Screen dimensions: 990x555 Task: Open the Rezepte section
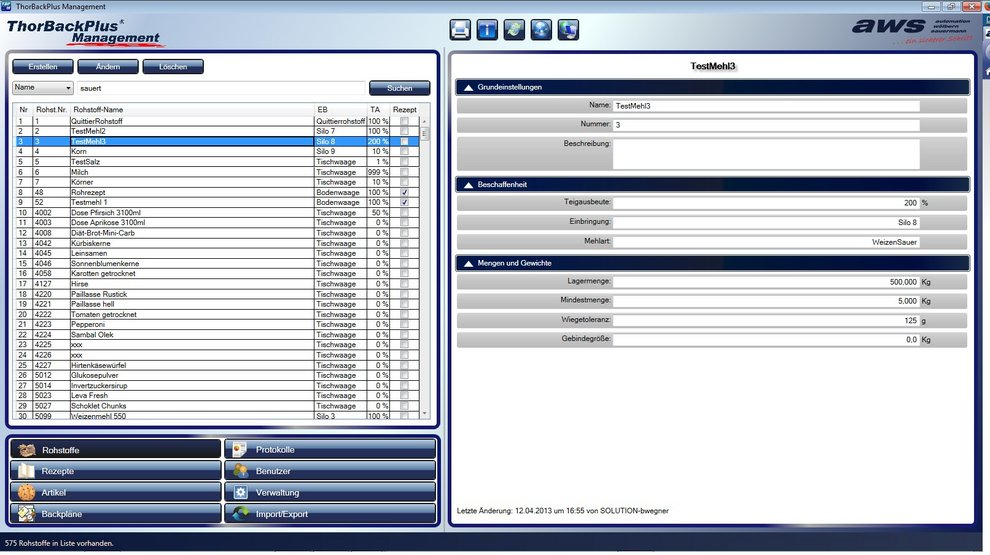click(x=116, y=471)
